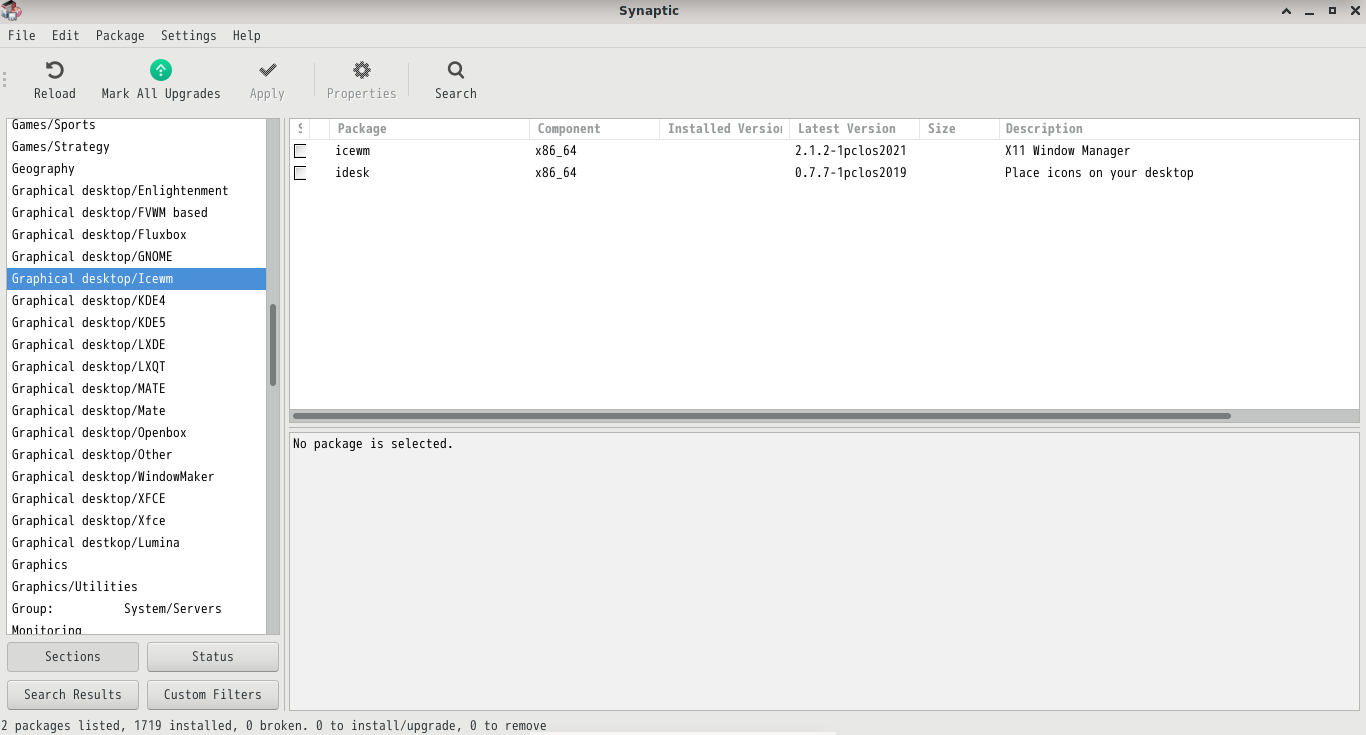Image resolution: width=1366 pixels, height=735 pixels.
Task: Select Graphical desktop/Fluxbox section
Action: (x=136, y=235)
